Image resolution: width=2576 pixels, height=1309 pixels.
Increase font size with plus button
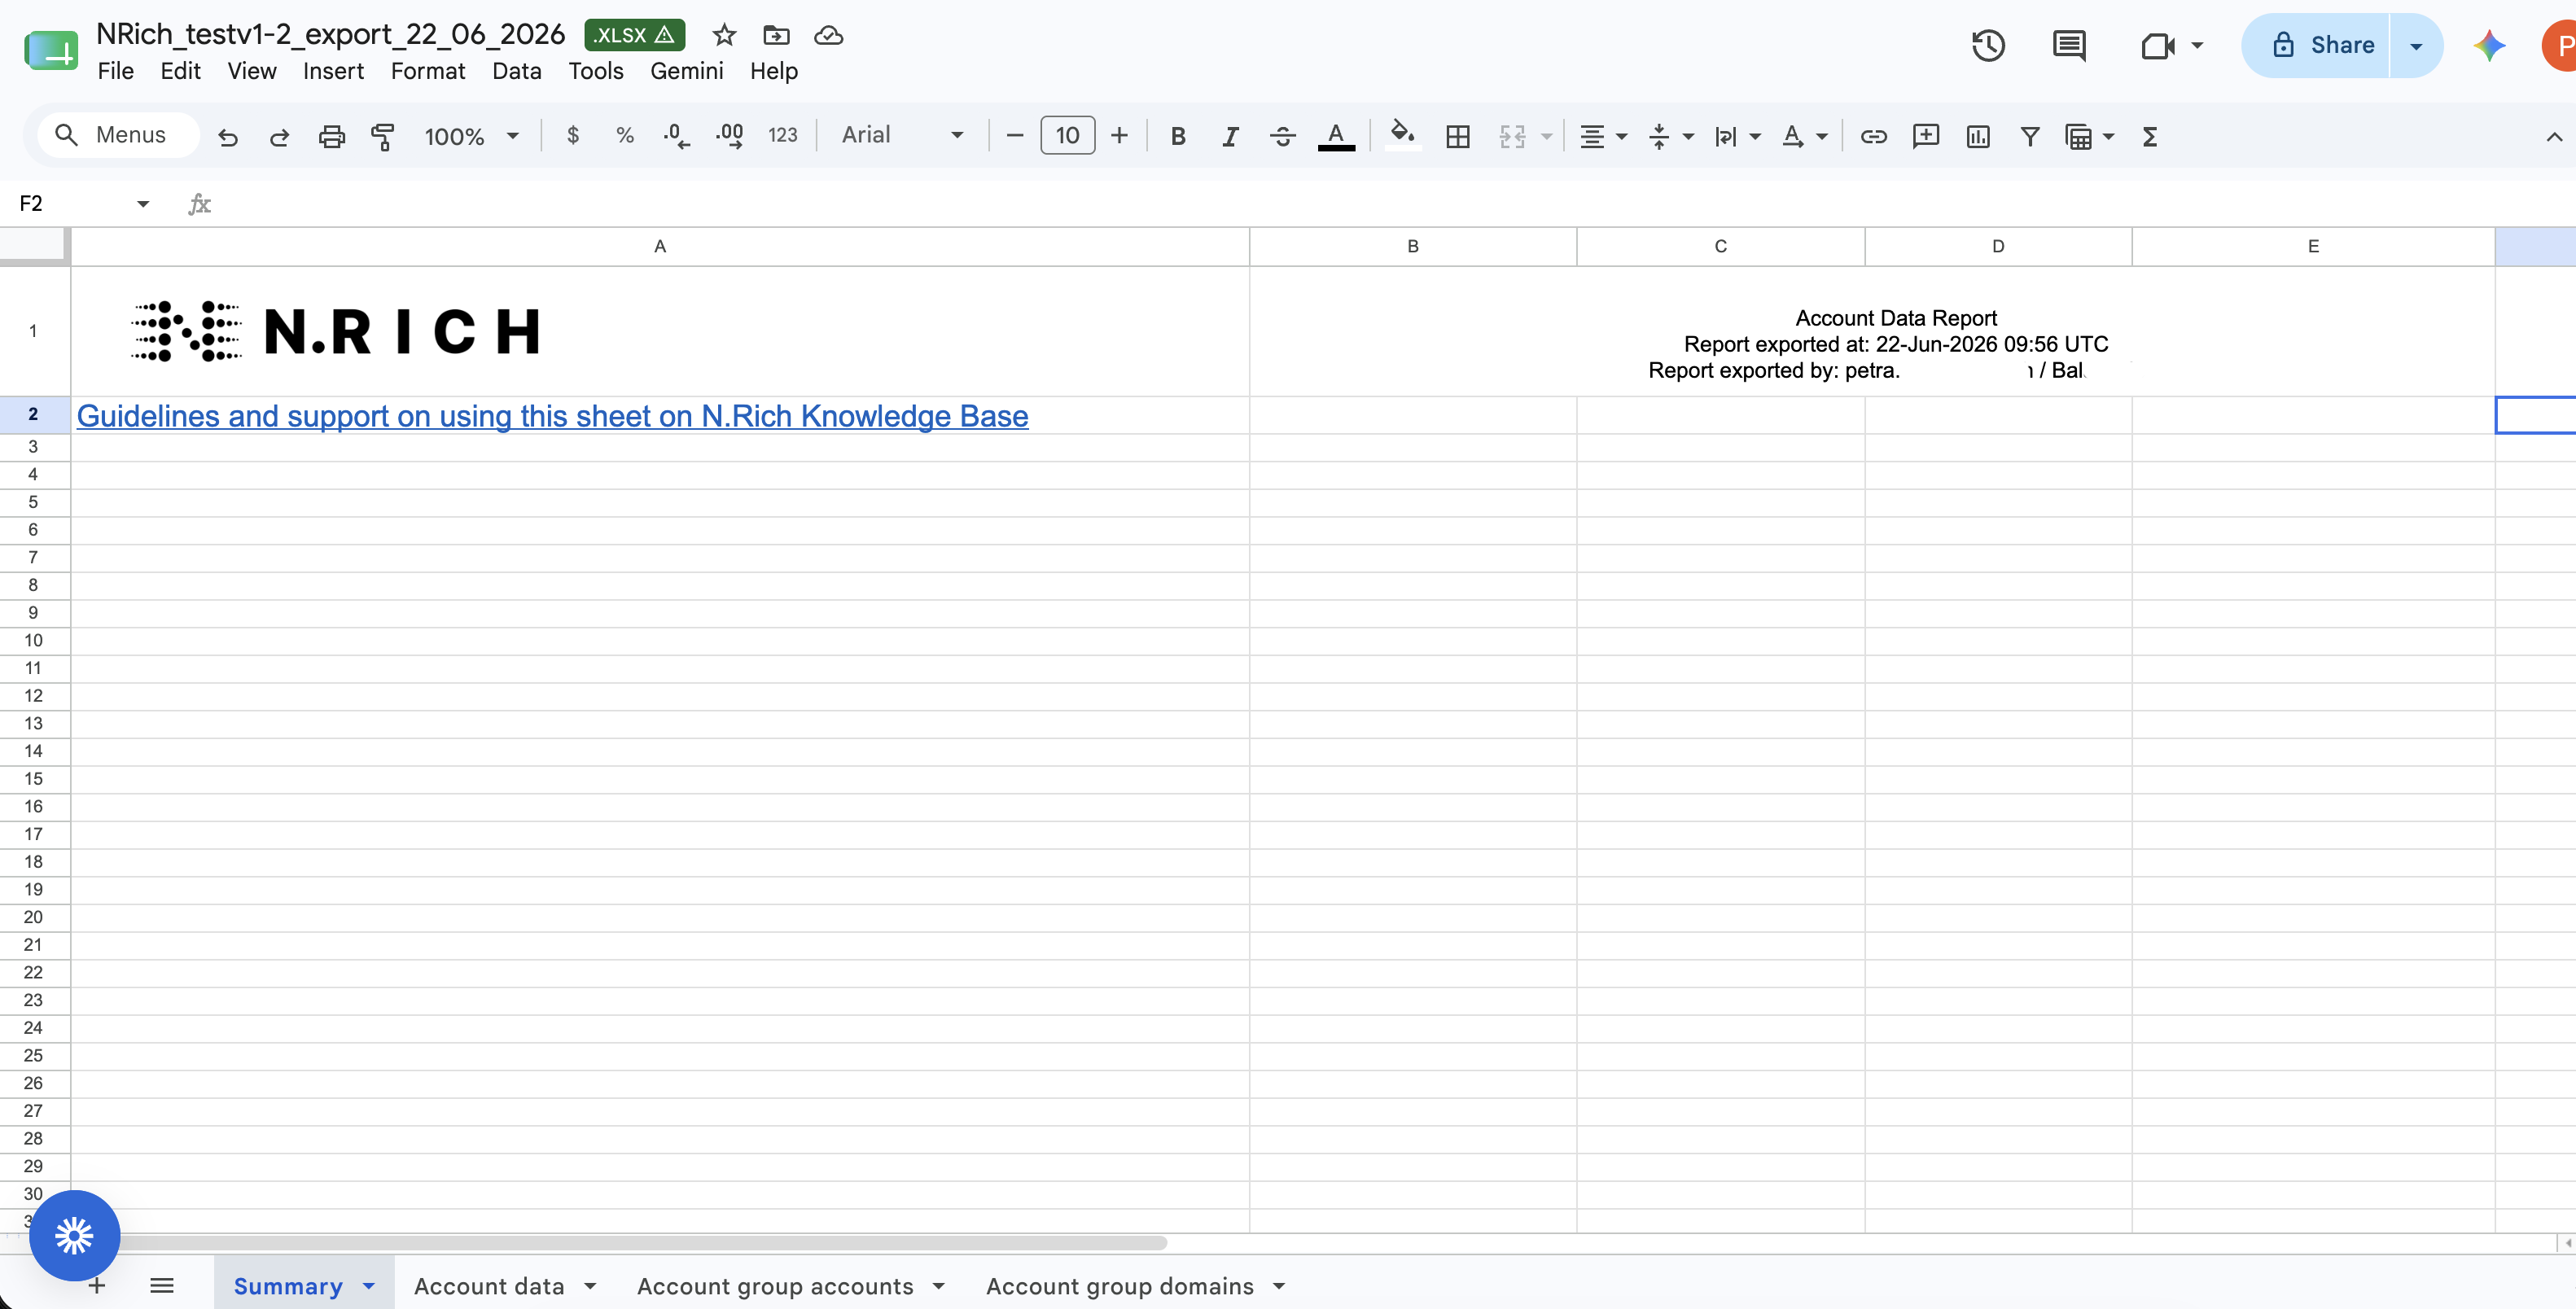click(1119, 135)
